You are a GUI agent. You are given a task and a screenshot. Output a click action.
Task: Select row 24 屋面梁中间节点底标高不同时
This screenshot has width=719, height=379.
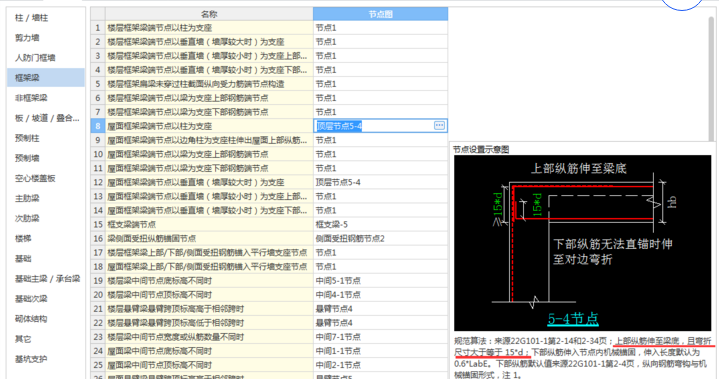[209, 351]
